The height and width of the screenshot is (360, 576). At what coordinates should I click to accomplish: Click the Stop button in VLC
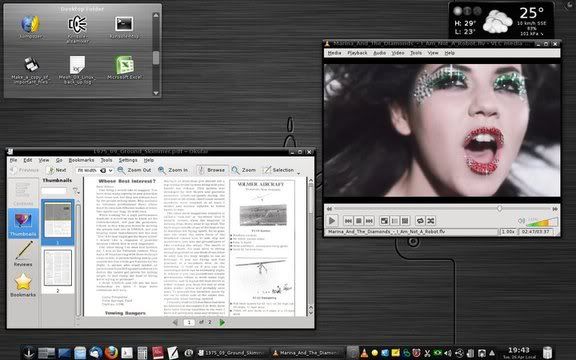coord(359,220)
